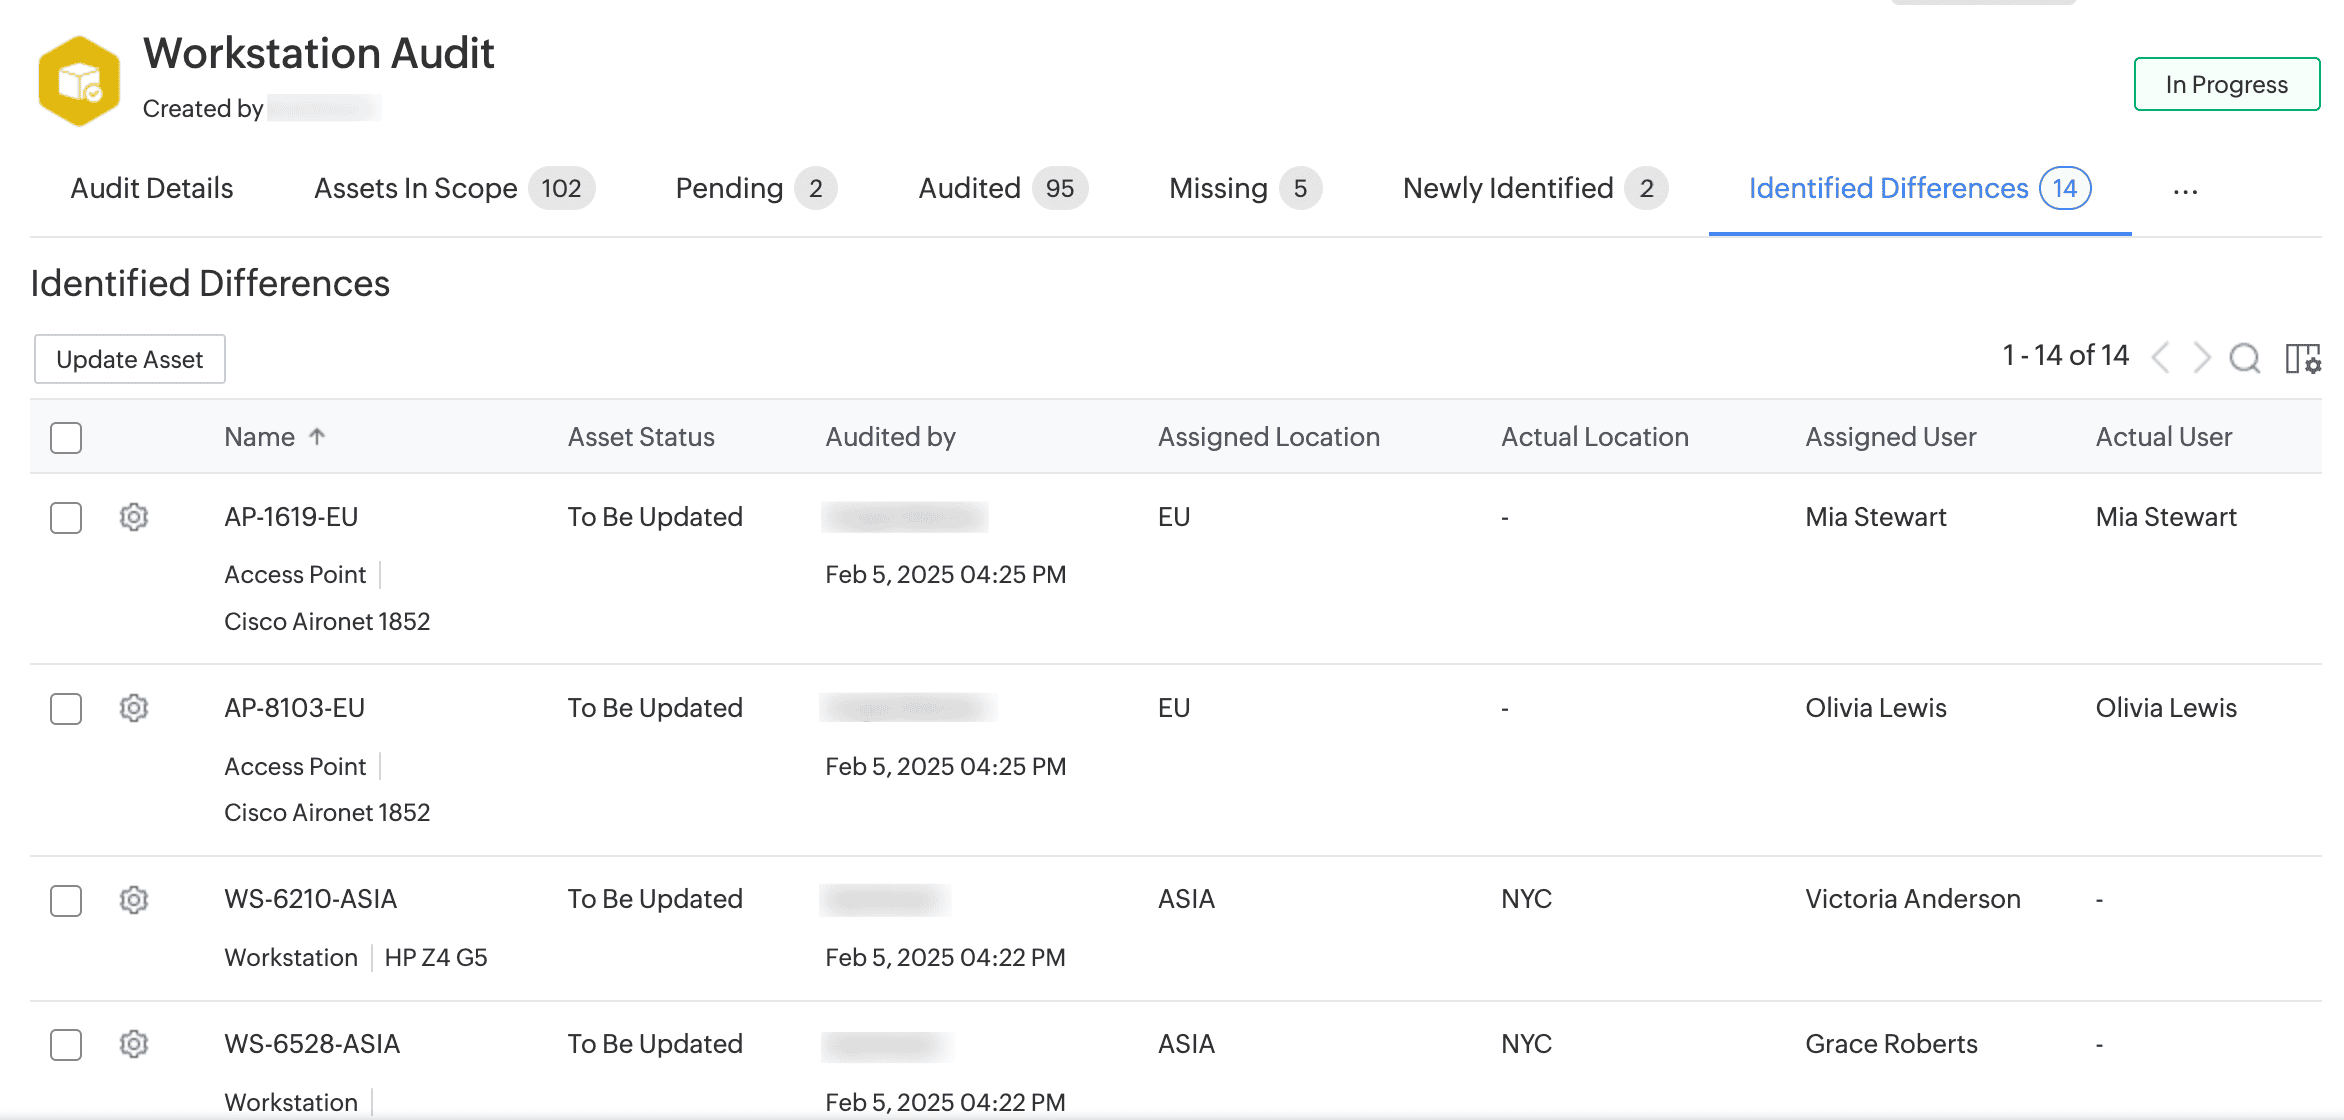
Task: Click the gear icon for AP-1619-EU
Action: pos(134,517)
